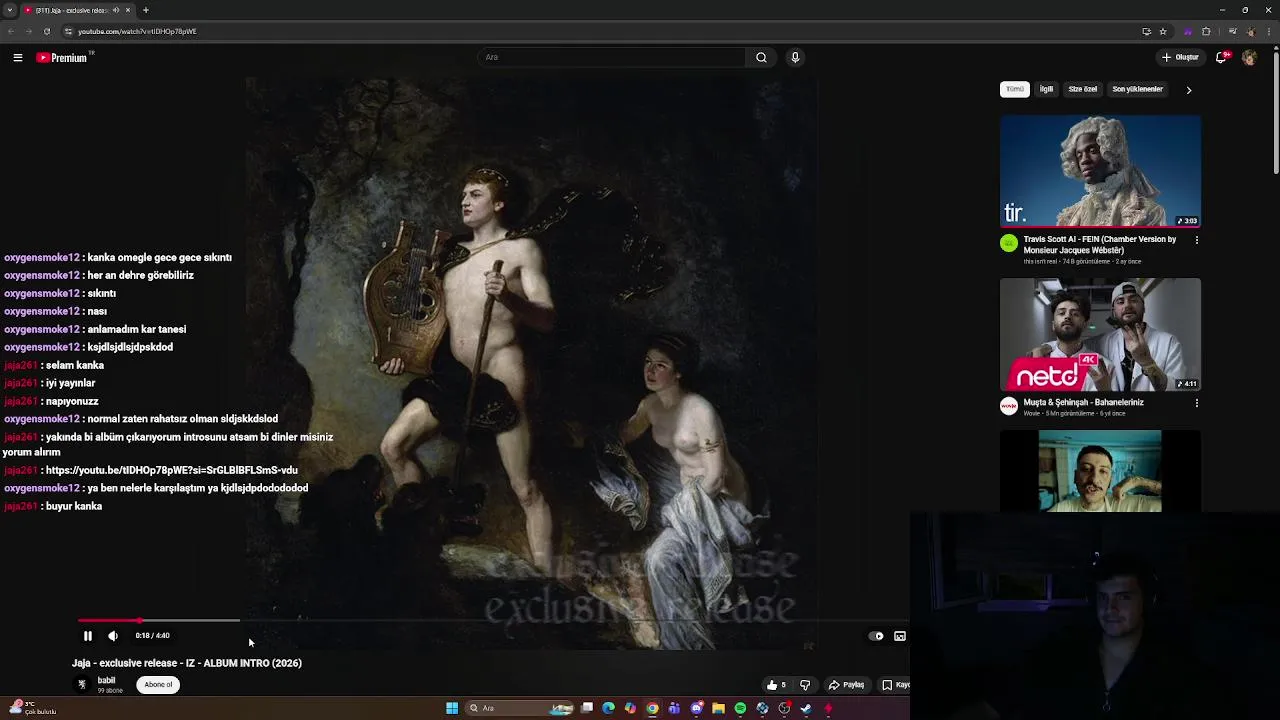Viewport: 1280px width, 720px height.
Task: Open Microsoft Edge from the taskbar
Action: (608, 708)
